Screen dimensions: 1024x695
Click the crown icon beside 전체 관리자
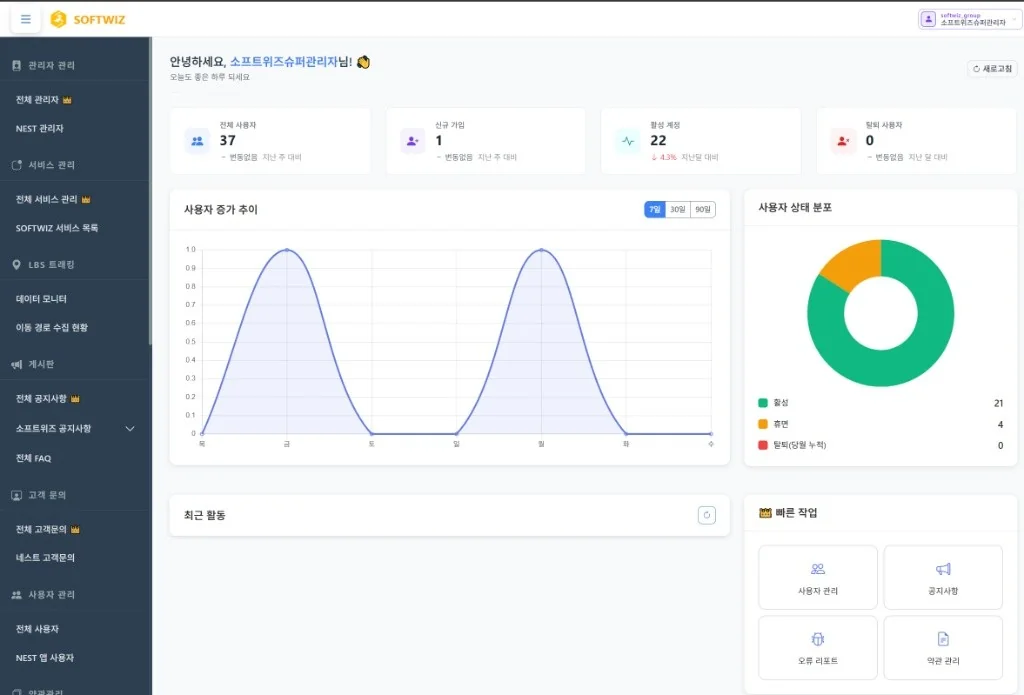coord(67,100)
